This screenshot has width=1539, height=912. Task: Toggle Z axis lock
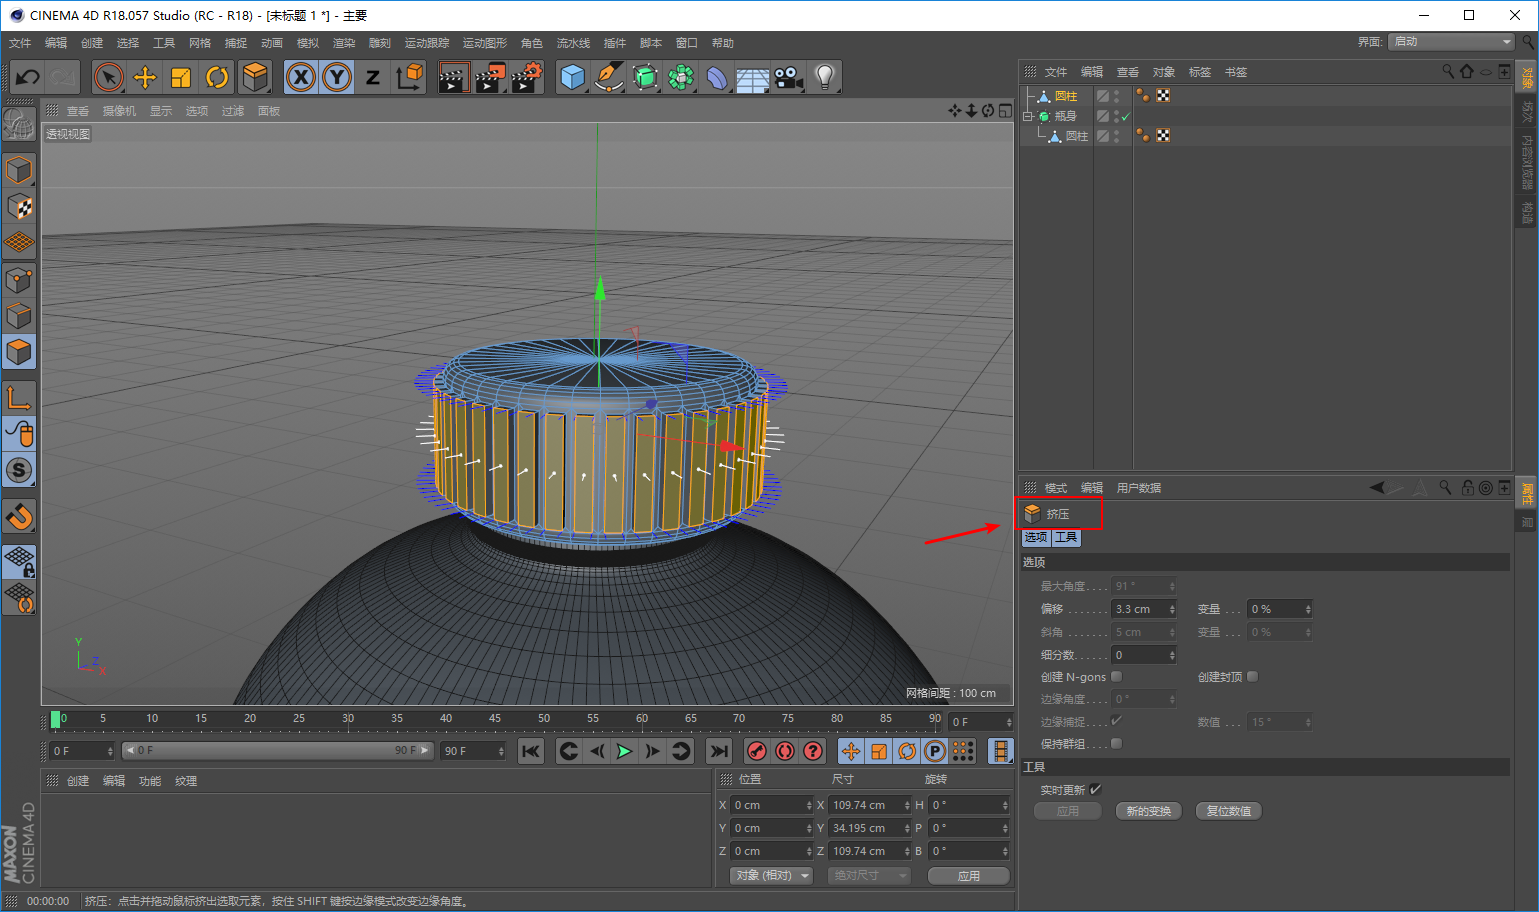pos(373,77)
